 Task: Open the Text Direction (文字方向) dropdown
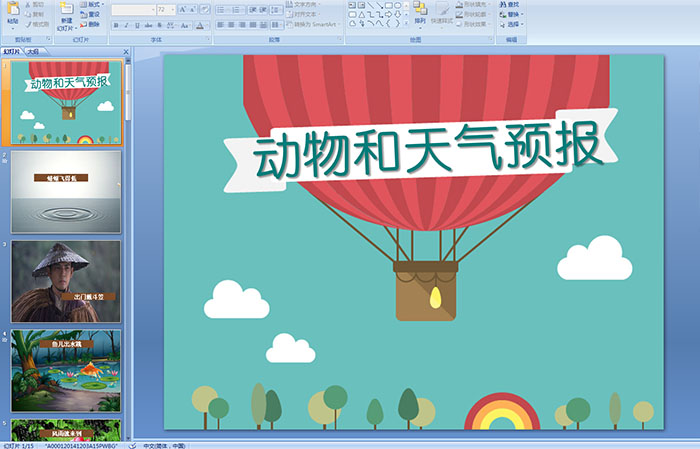304,4
